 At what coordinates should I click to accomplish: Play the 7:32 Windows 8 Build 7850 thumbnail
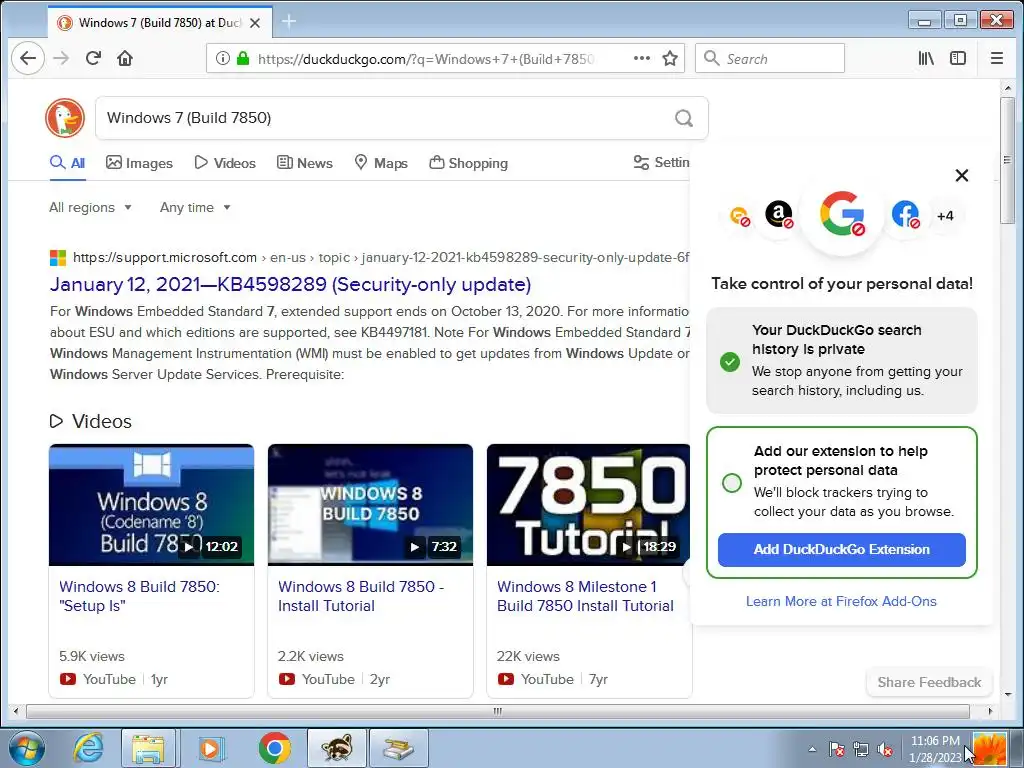tap(370, 505)
